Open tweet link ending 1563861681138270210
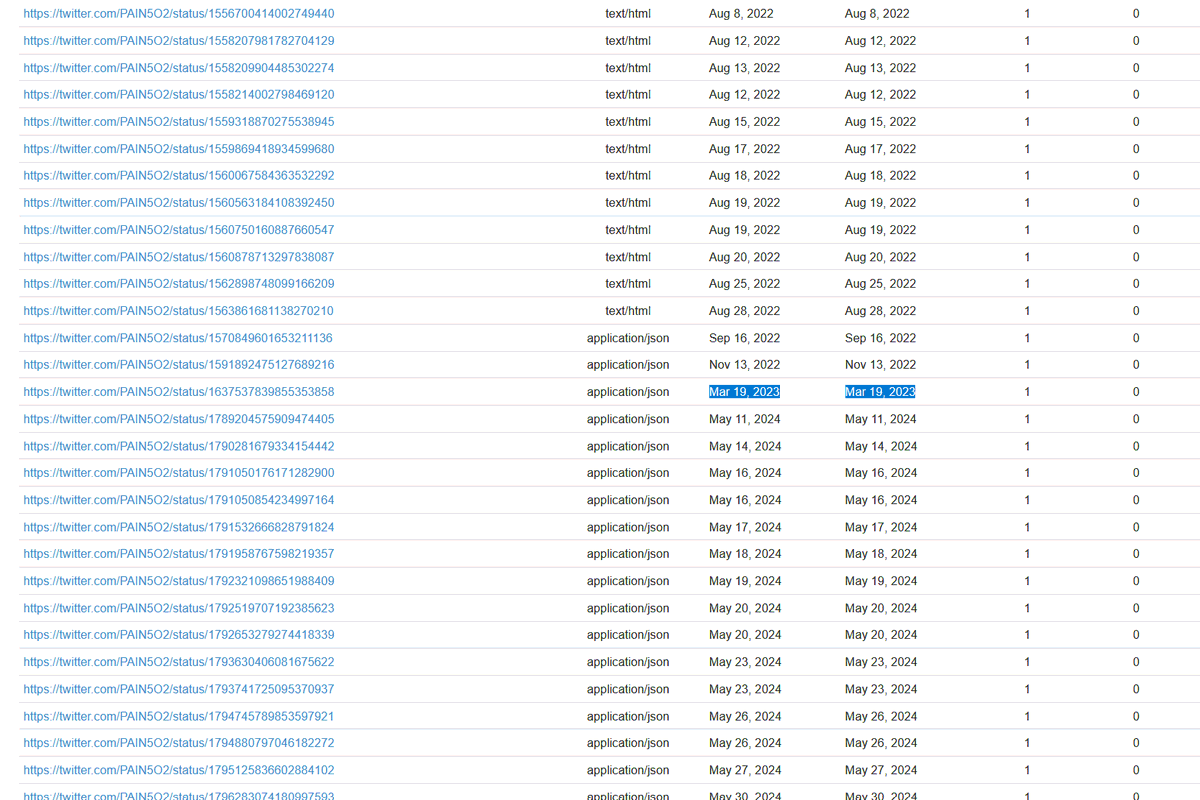1200x800 pixels. click(179, 311)
